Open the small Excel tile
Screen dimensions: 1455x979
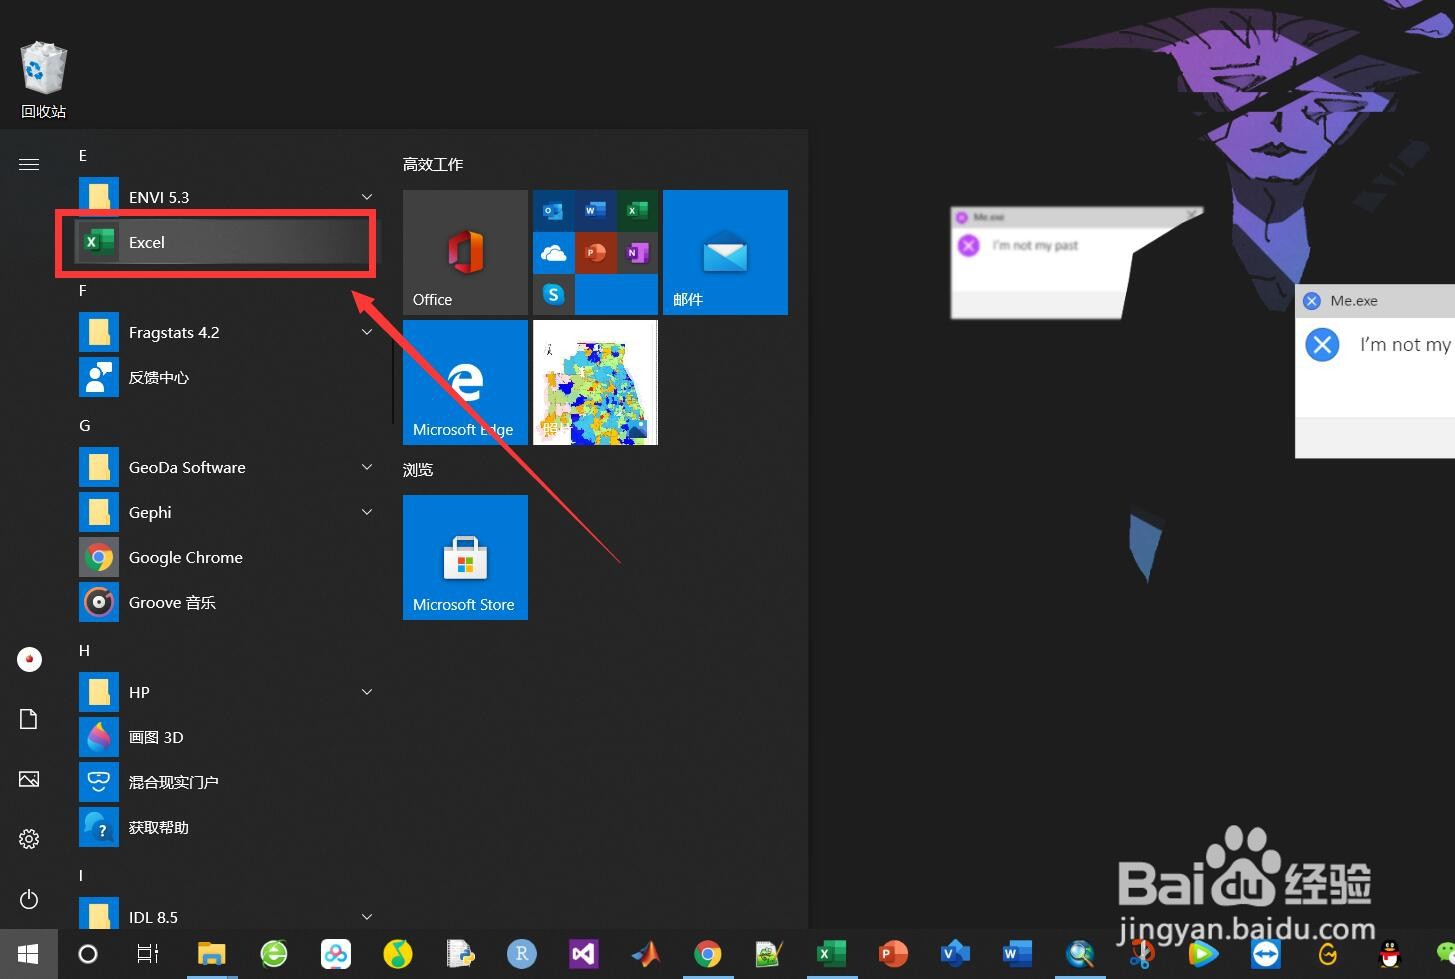[637, 211]
